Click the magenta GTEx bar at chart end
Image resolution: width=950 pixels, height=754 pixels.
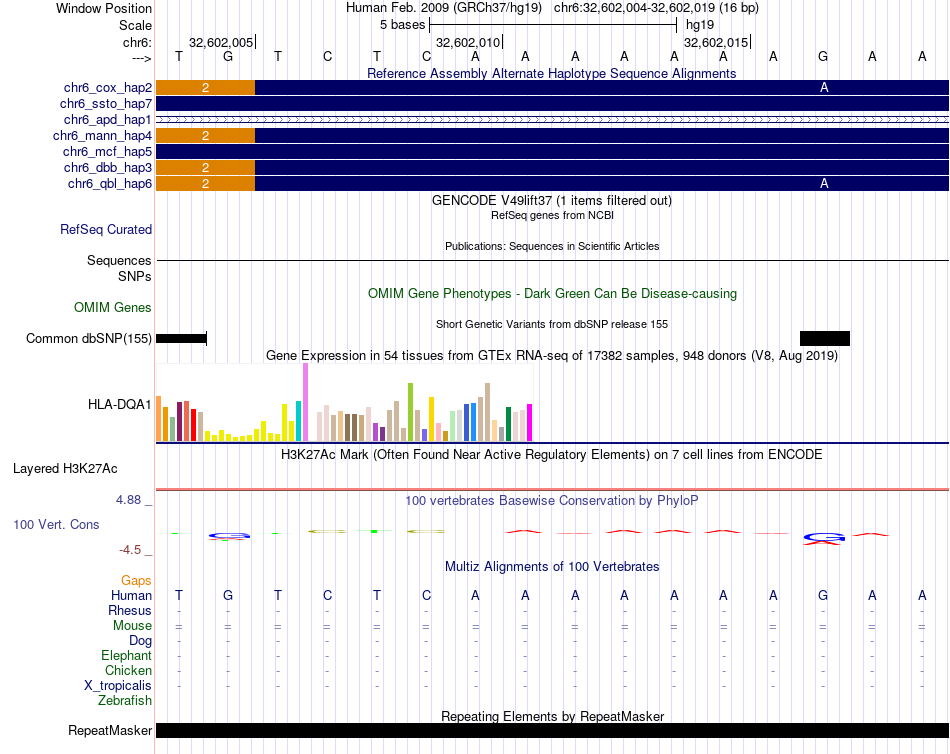click(x=529, y=422)
